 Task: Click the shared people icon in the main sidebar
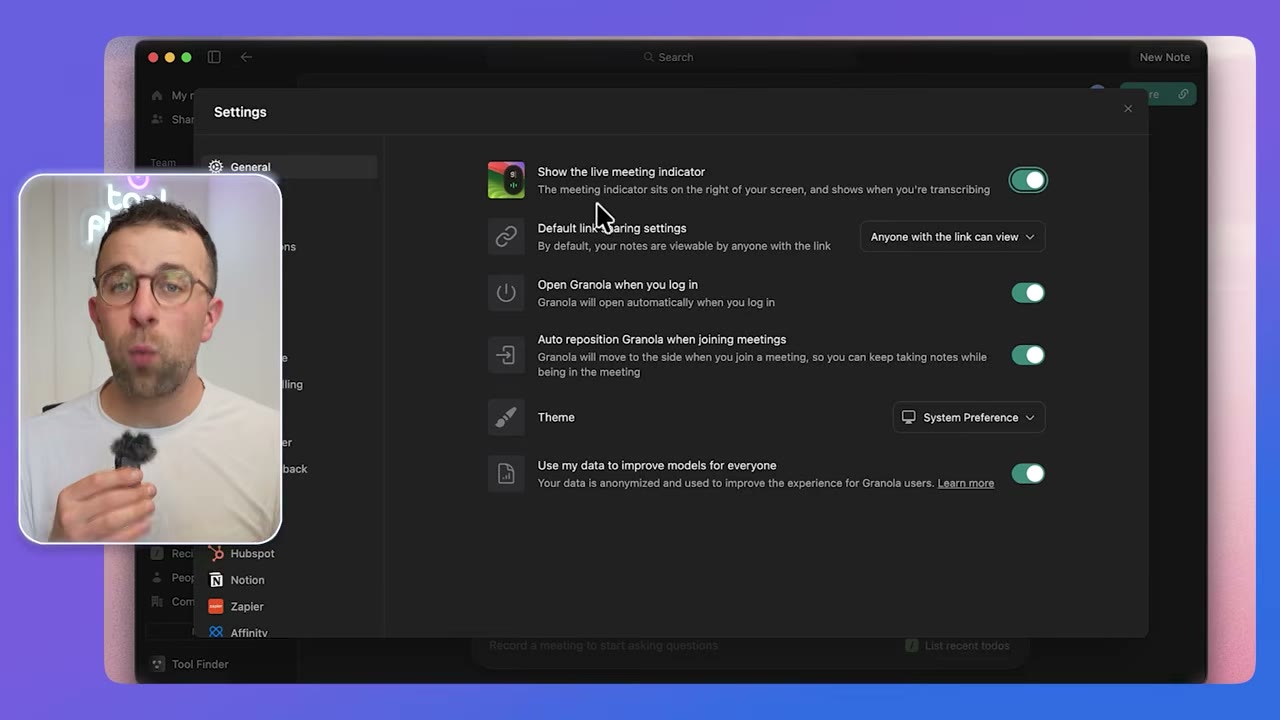[x=157, y=119]
